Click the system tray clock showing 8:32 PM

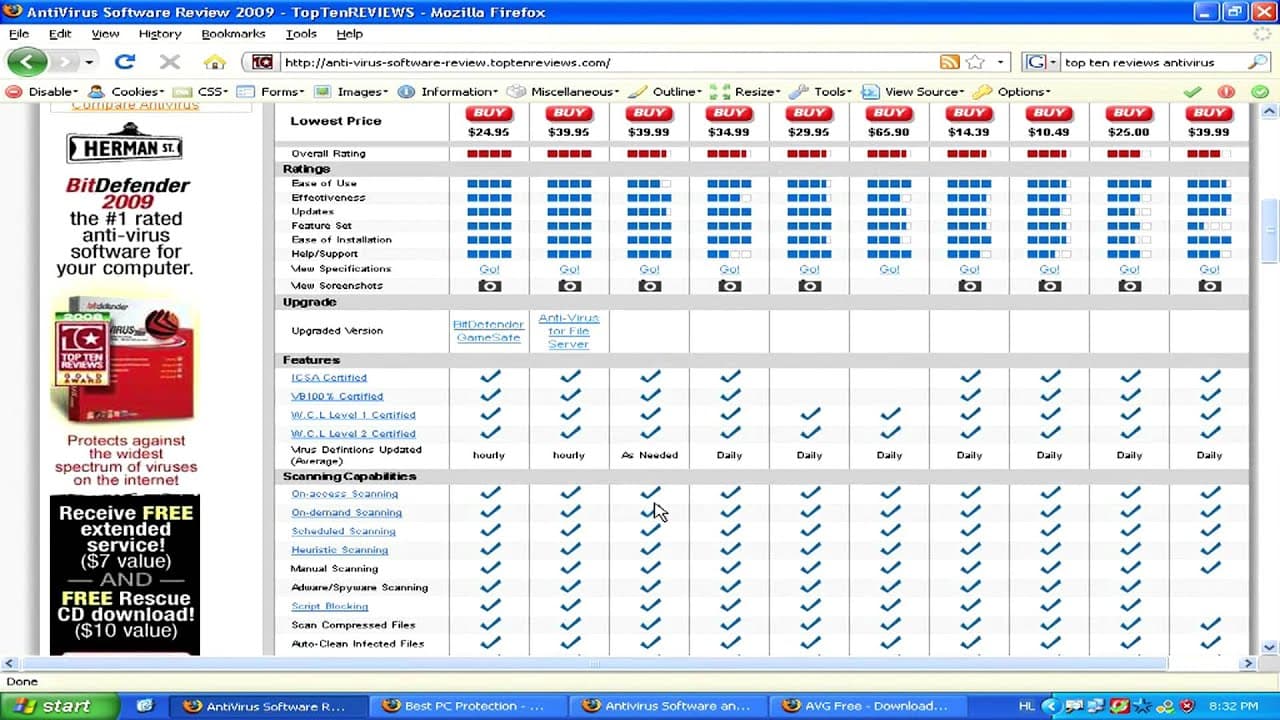click(x=1233, y=706)
